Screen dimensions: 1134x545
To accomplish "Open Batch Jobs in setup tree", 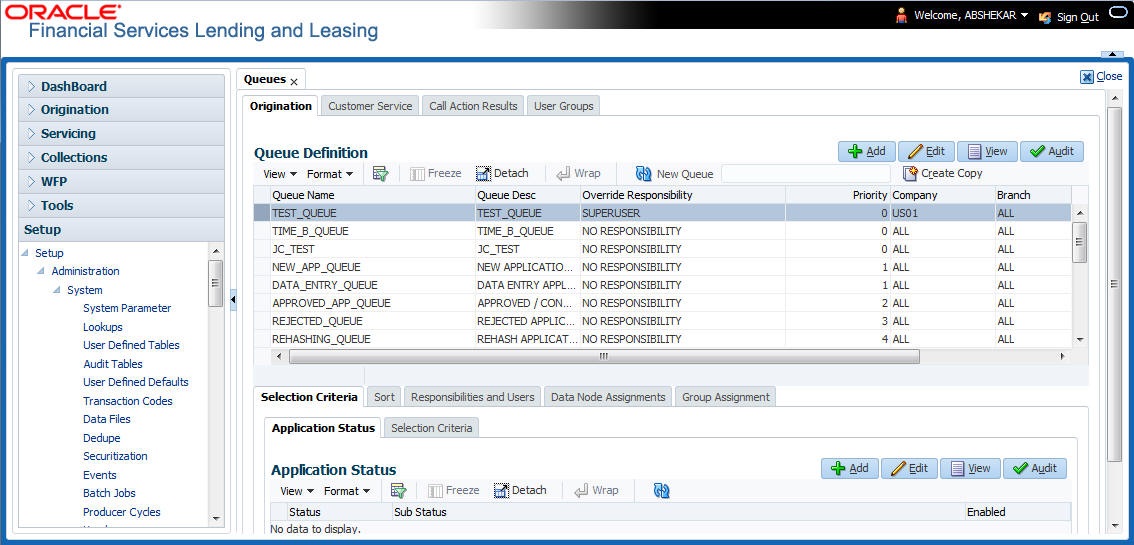I will click(x=109, y=493).
